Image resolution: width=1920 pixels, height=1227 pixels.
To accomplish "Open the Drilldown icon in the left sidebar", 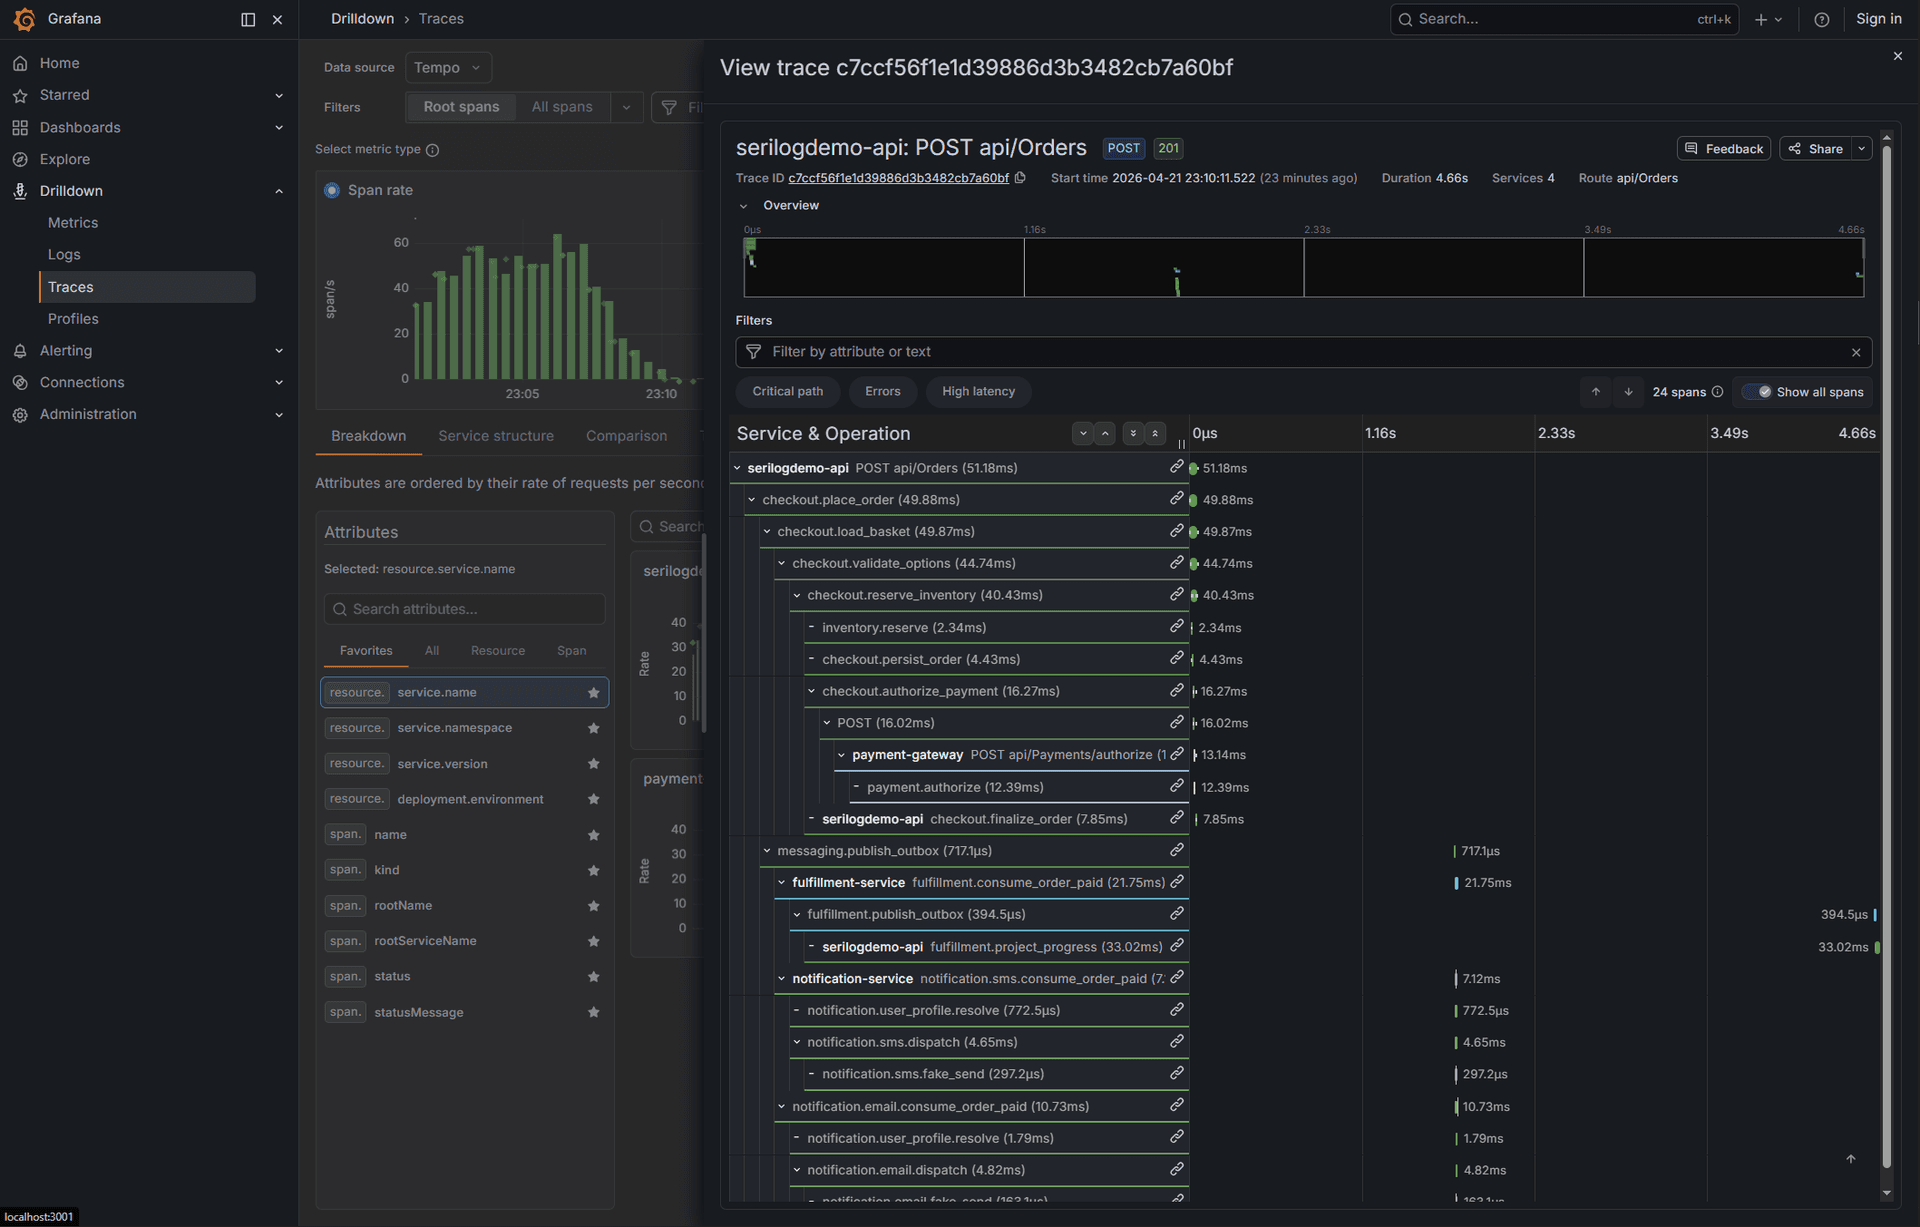I will (20, 191).
